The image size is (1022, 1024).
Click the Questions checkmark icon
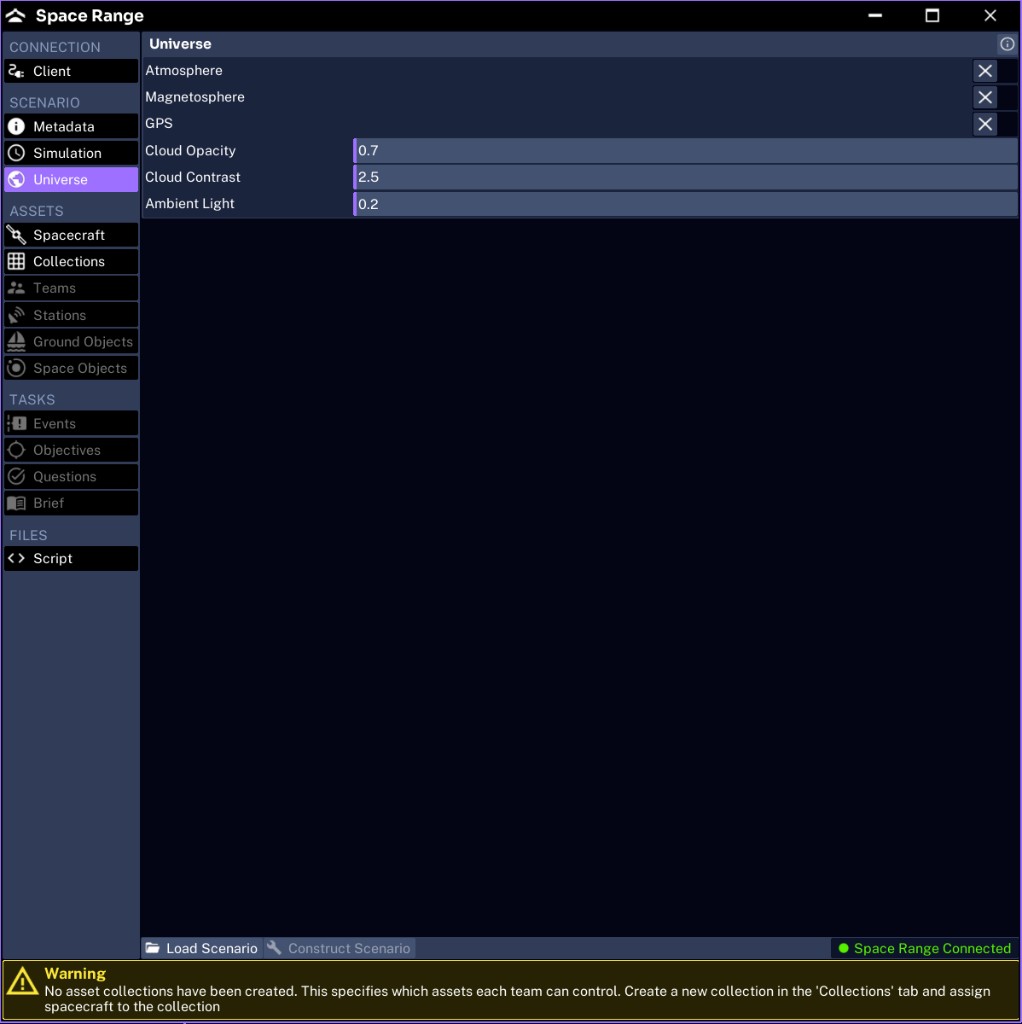[16, 477]
